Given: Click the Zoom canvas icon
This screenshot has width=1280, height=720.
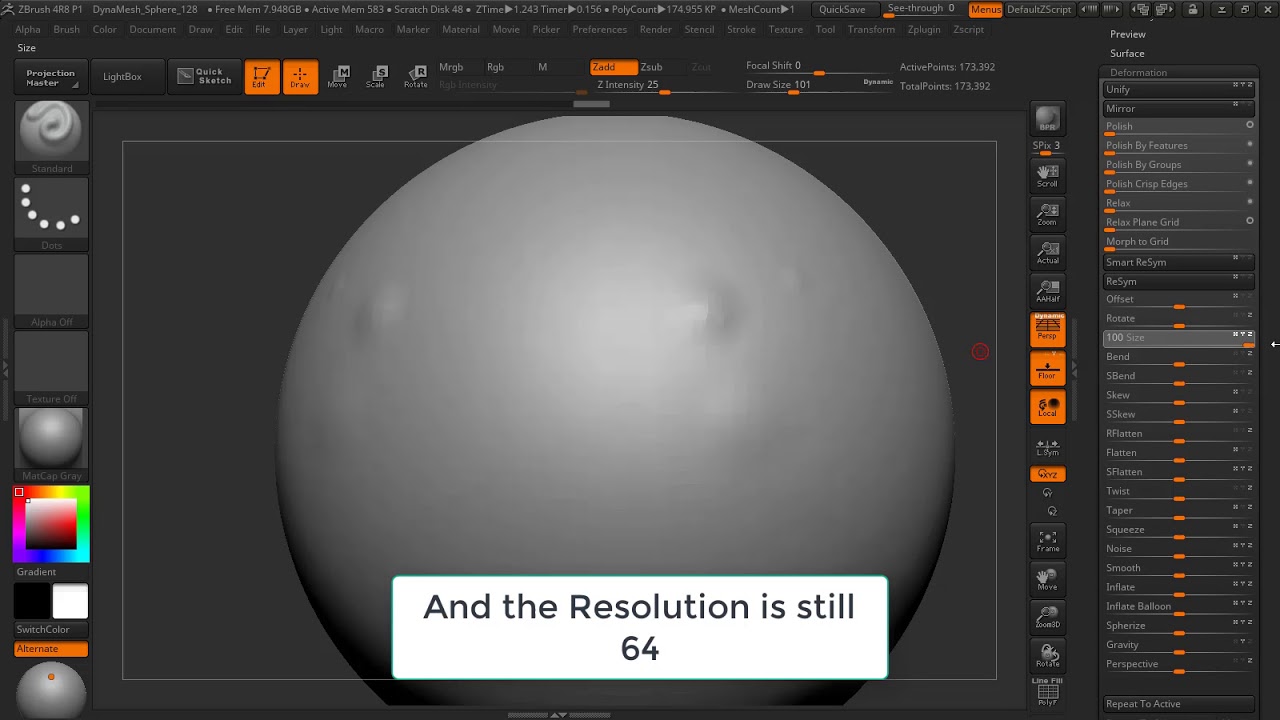Looking at the screenshot, I should tap(1047, 214).
